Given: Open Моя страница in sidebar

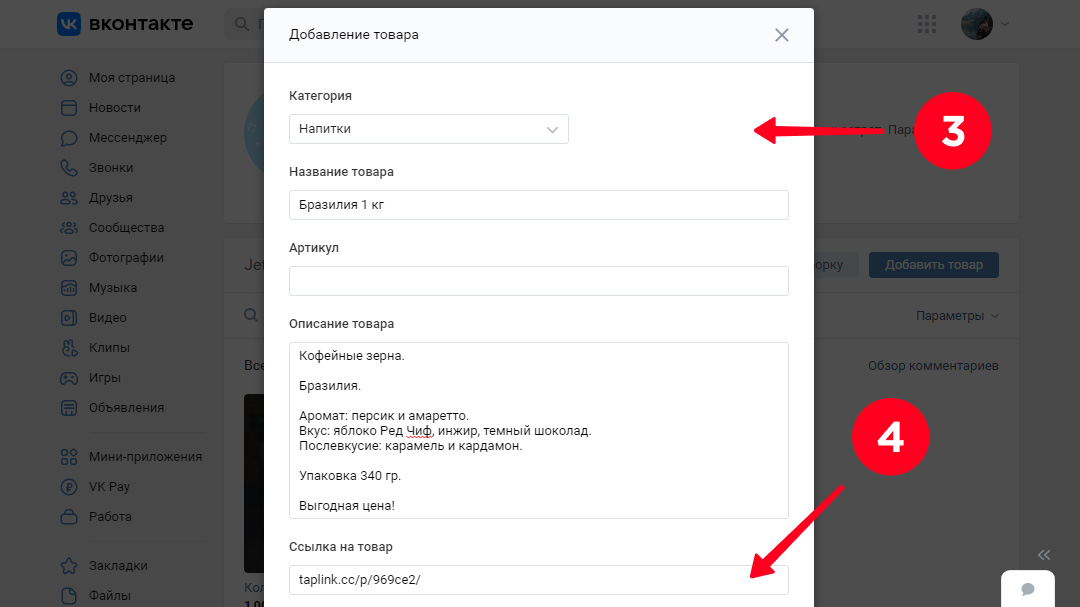Looking at the screenshot, I should click(x=118, y=78).
